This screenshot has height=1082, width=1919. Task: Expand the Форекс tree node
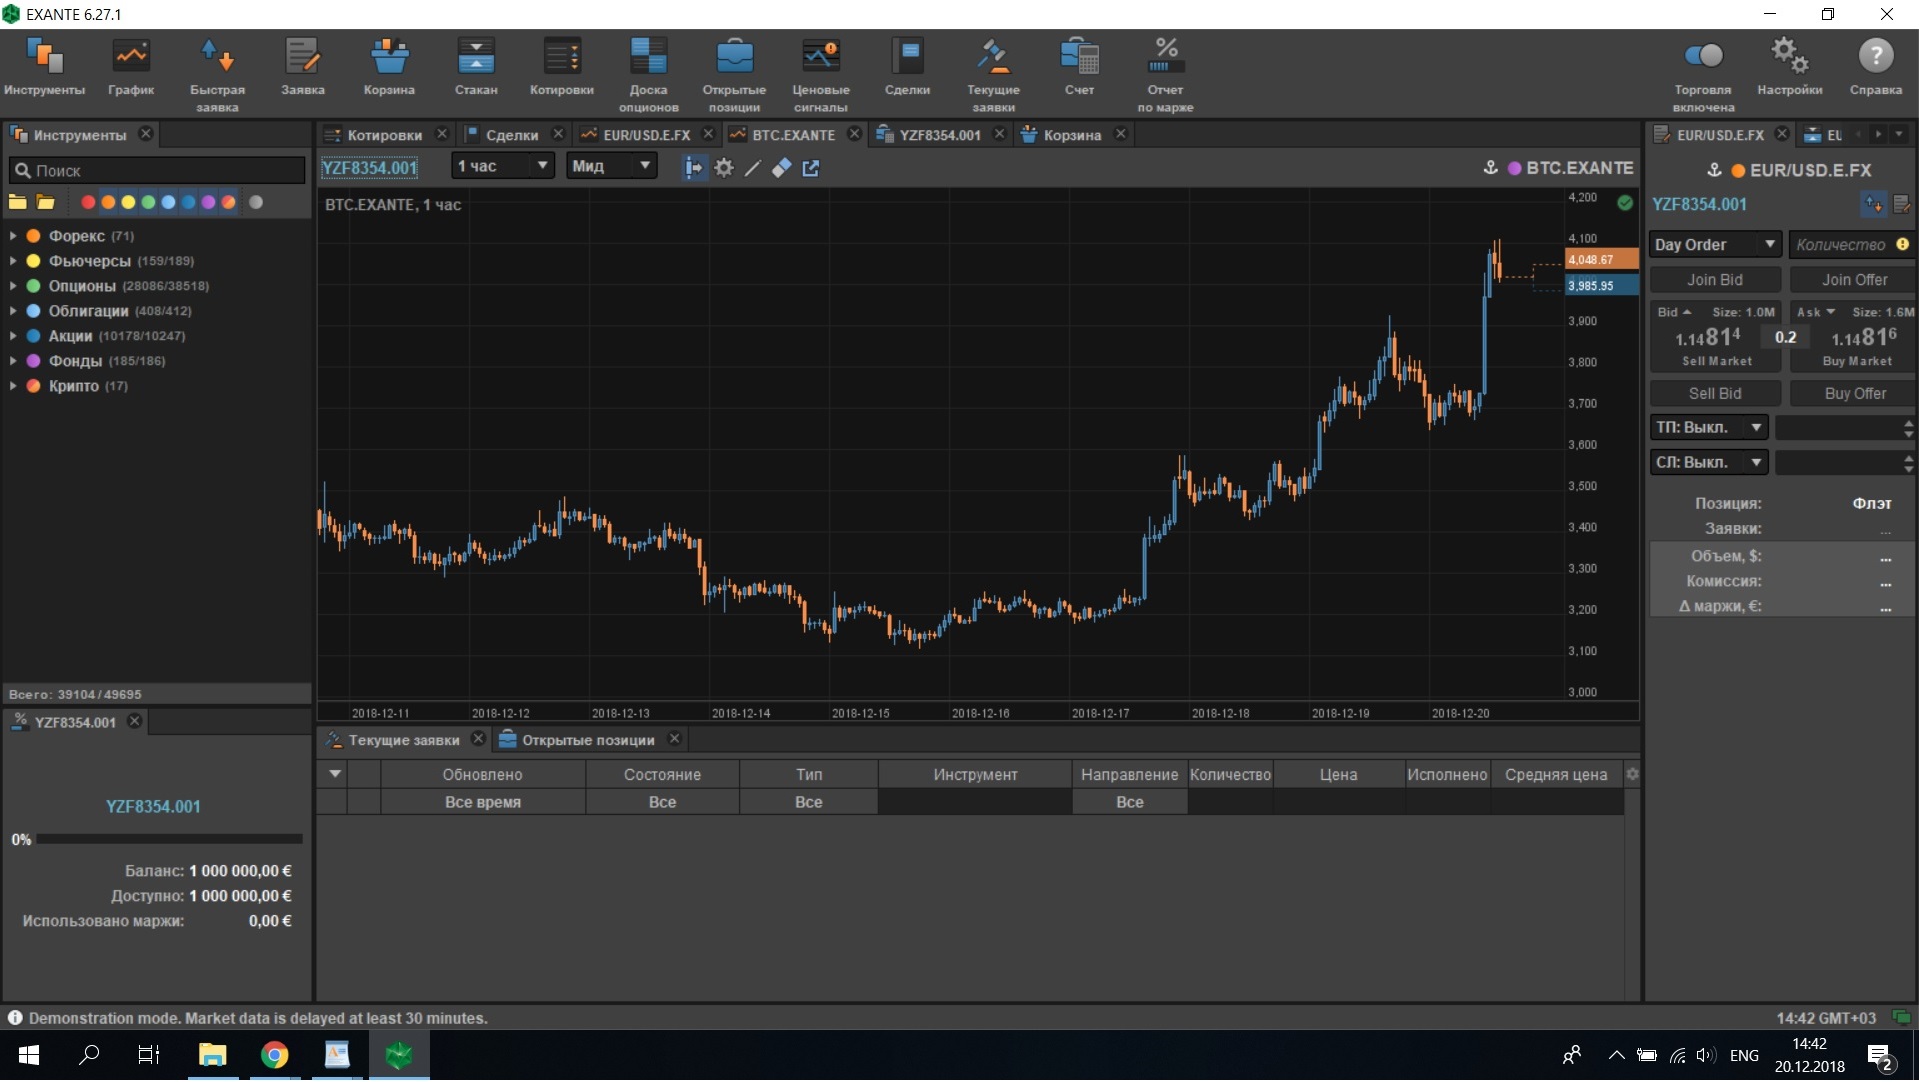[13, 236]
